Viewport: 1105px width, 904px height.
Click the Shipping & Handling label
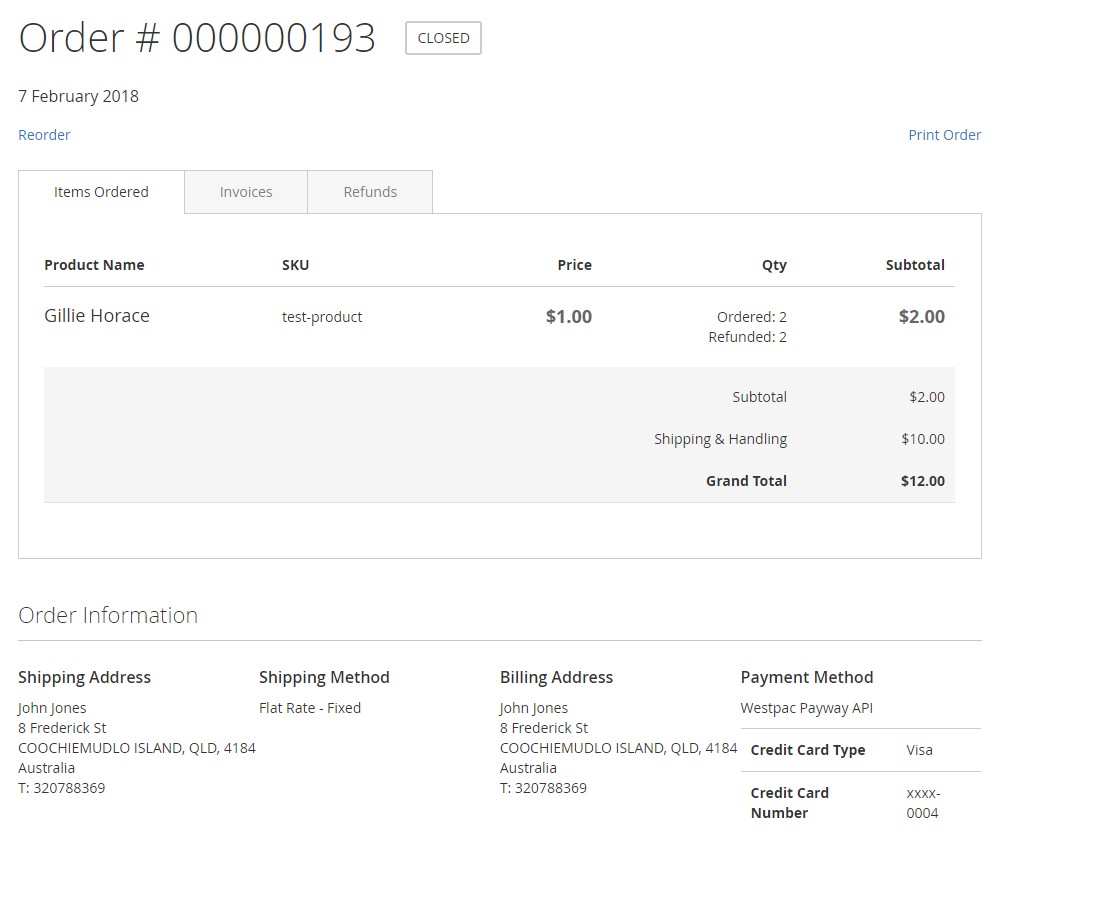(x=720, y=439)
